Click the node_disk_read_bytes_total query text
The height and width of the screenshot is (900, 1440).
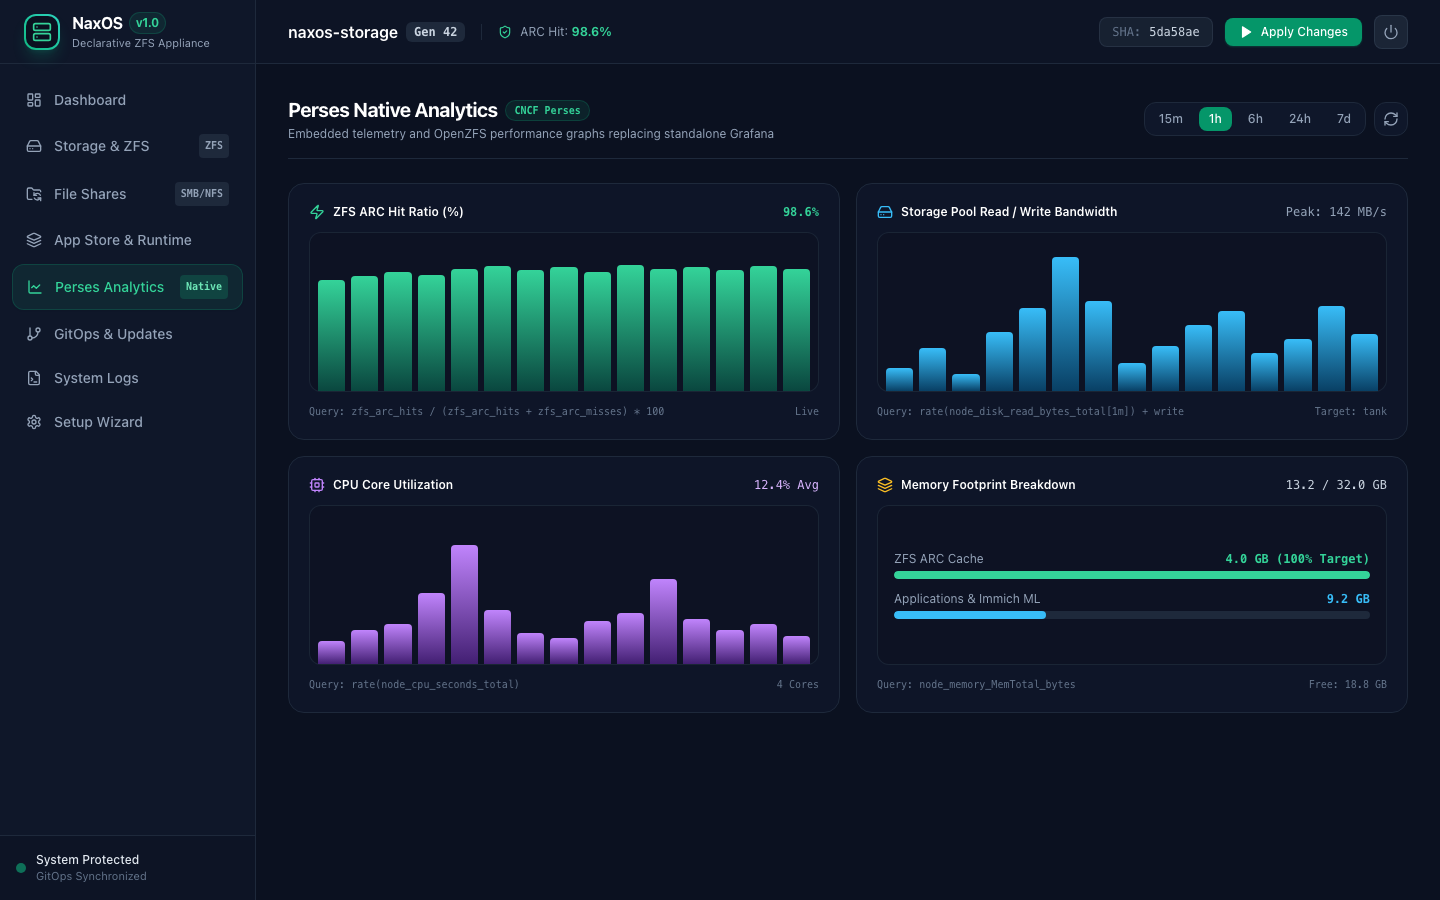click(1030, 412)
